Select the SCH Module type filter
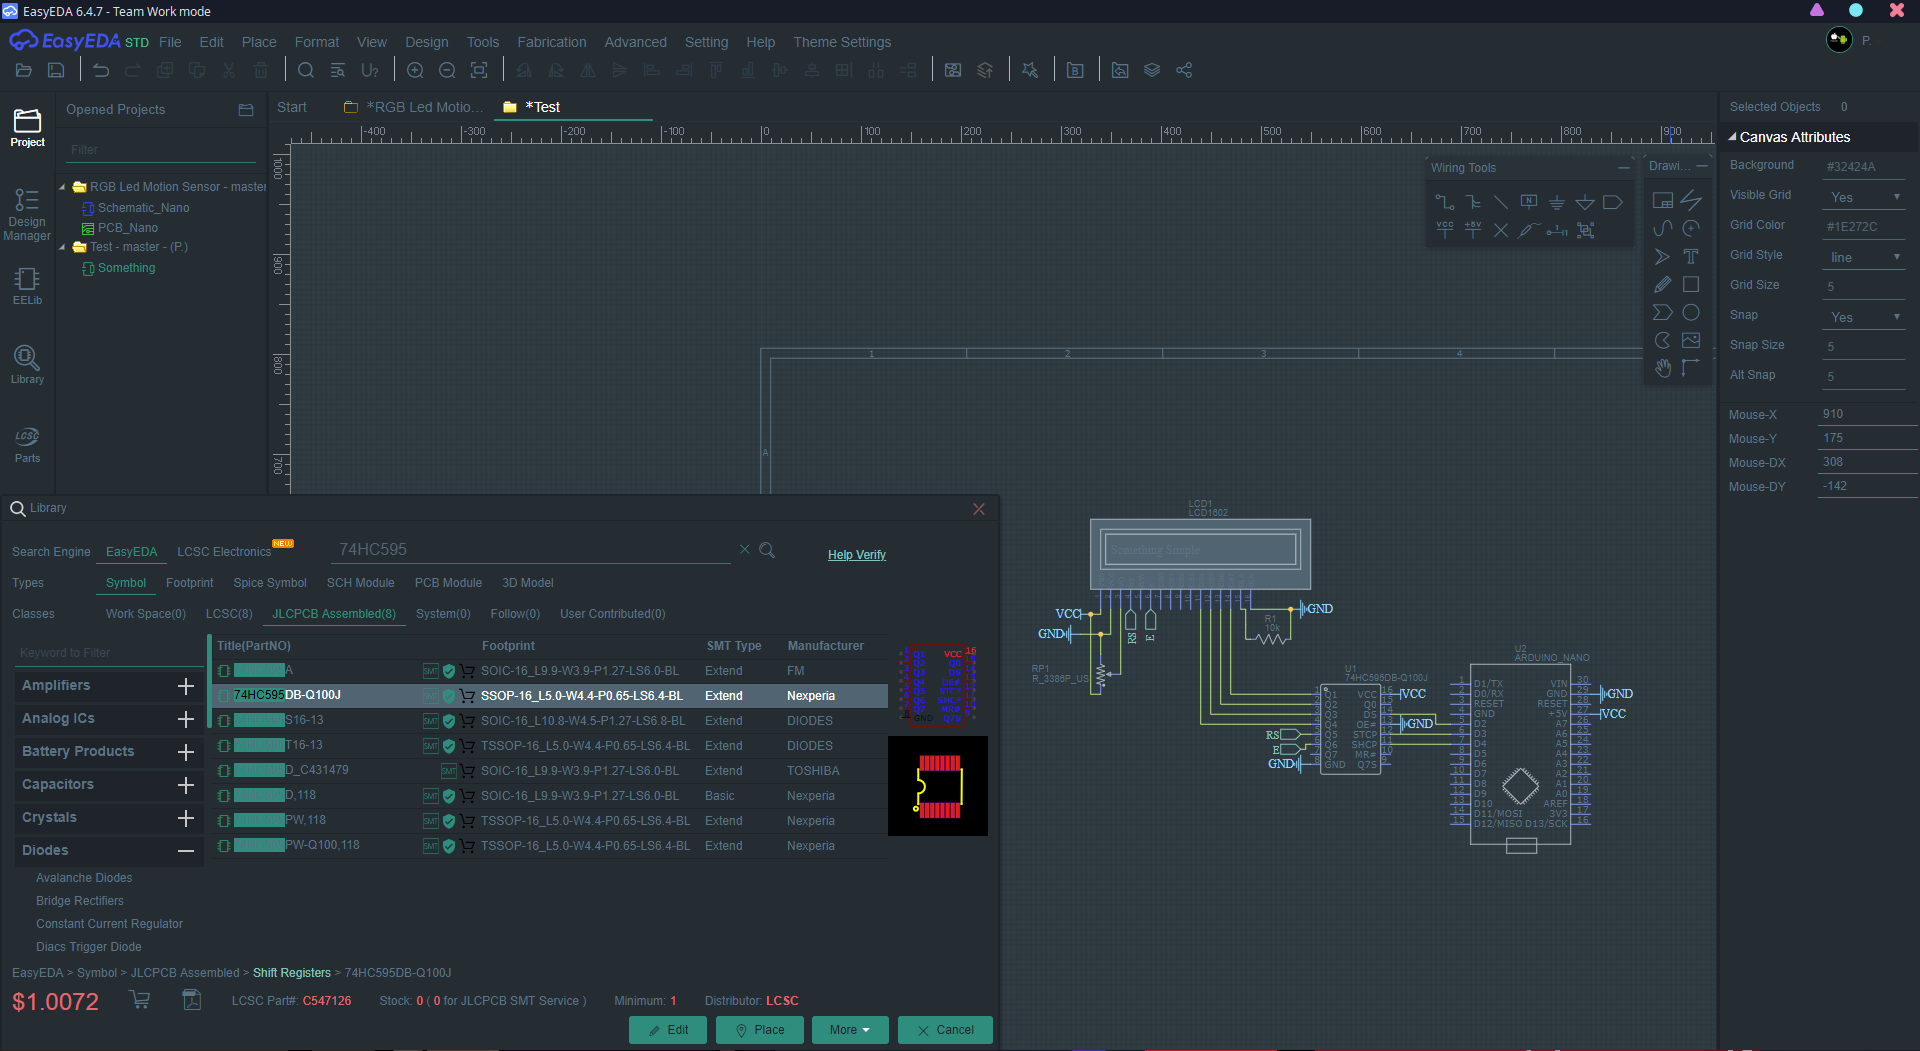 [x=361, y=583]
